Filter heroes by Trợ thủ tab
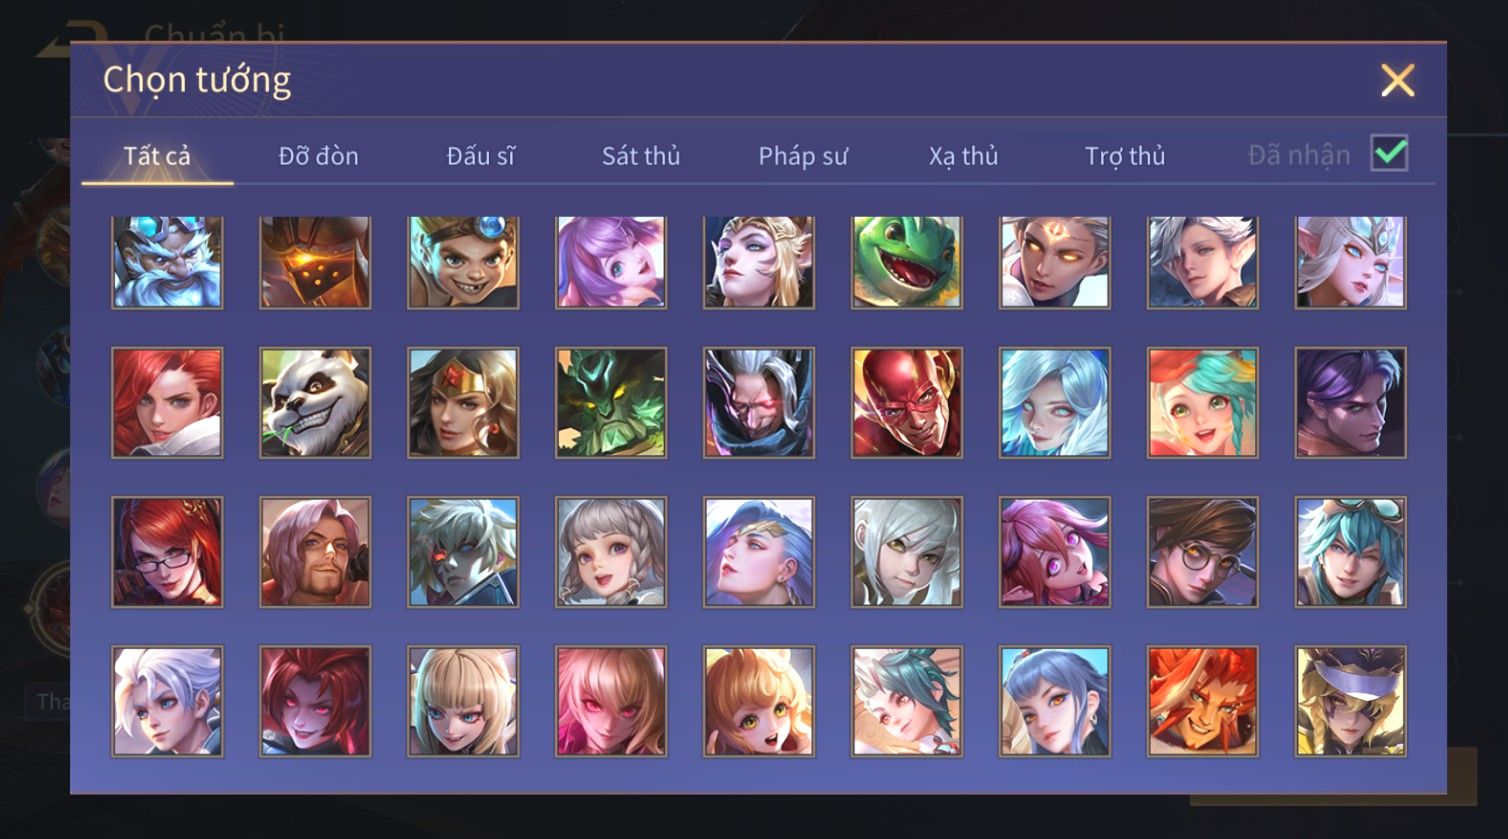The width and height of the screenshot is (1508, 839). tap(1125, 156)
